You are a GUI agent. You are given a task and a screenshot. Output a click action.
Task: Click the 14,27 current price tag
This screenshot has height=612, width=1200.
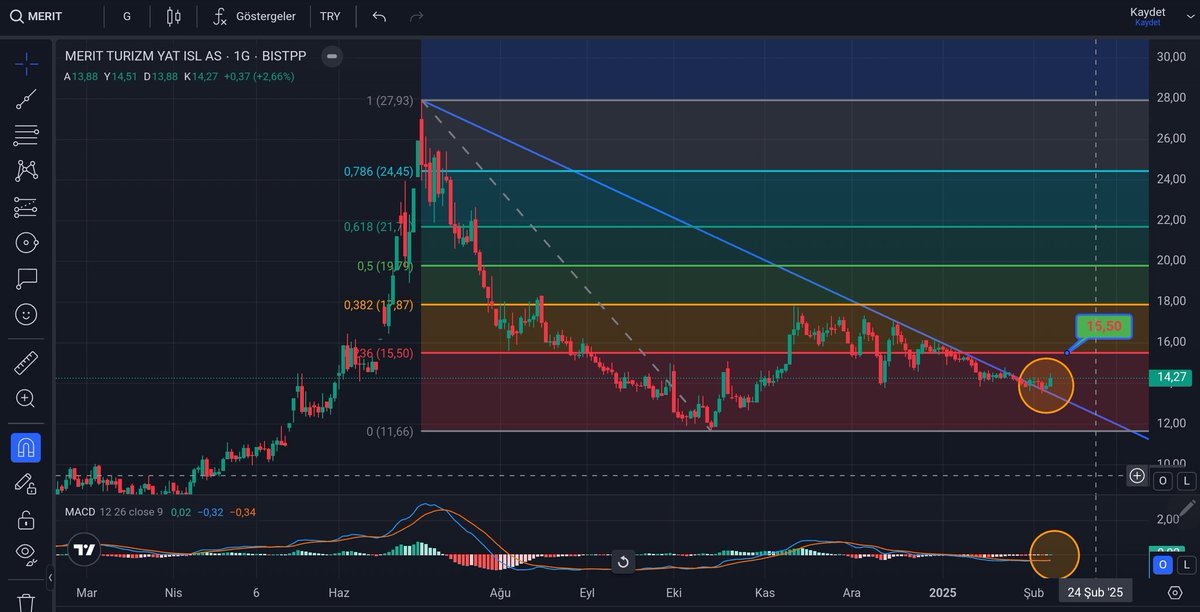pos(1170,377)
